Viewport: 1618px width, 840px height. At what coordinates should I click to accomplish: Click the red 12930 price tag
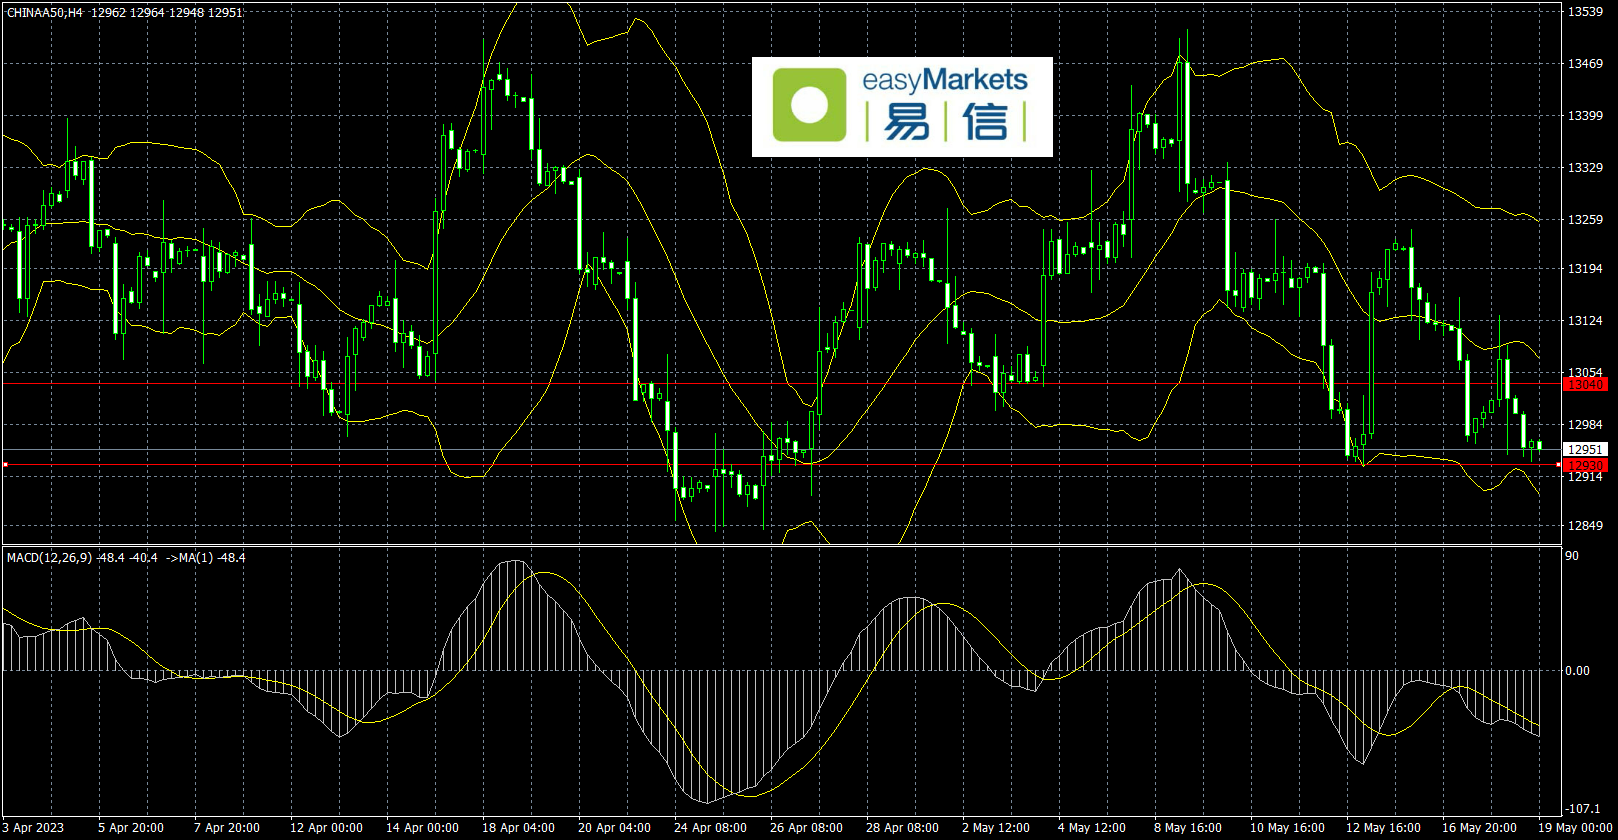[1585, 466]
